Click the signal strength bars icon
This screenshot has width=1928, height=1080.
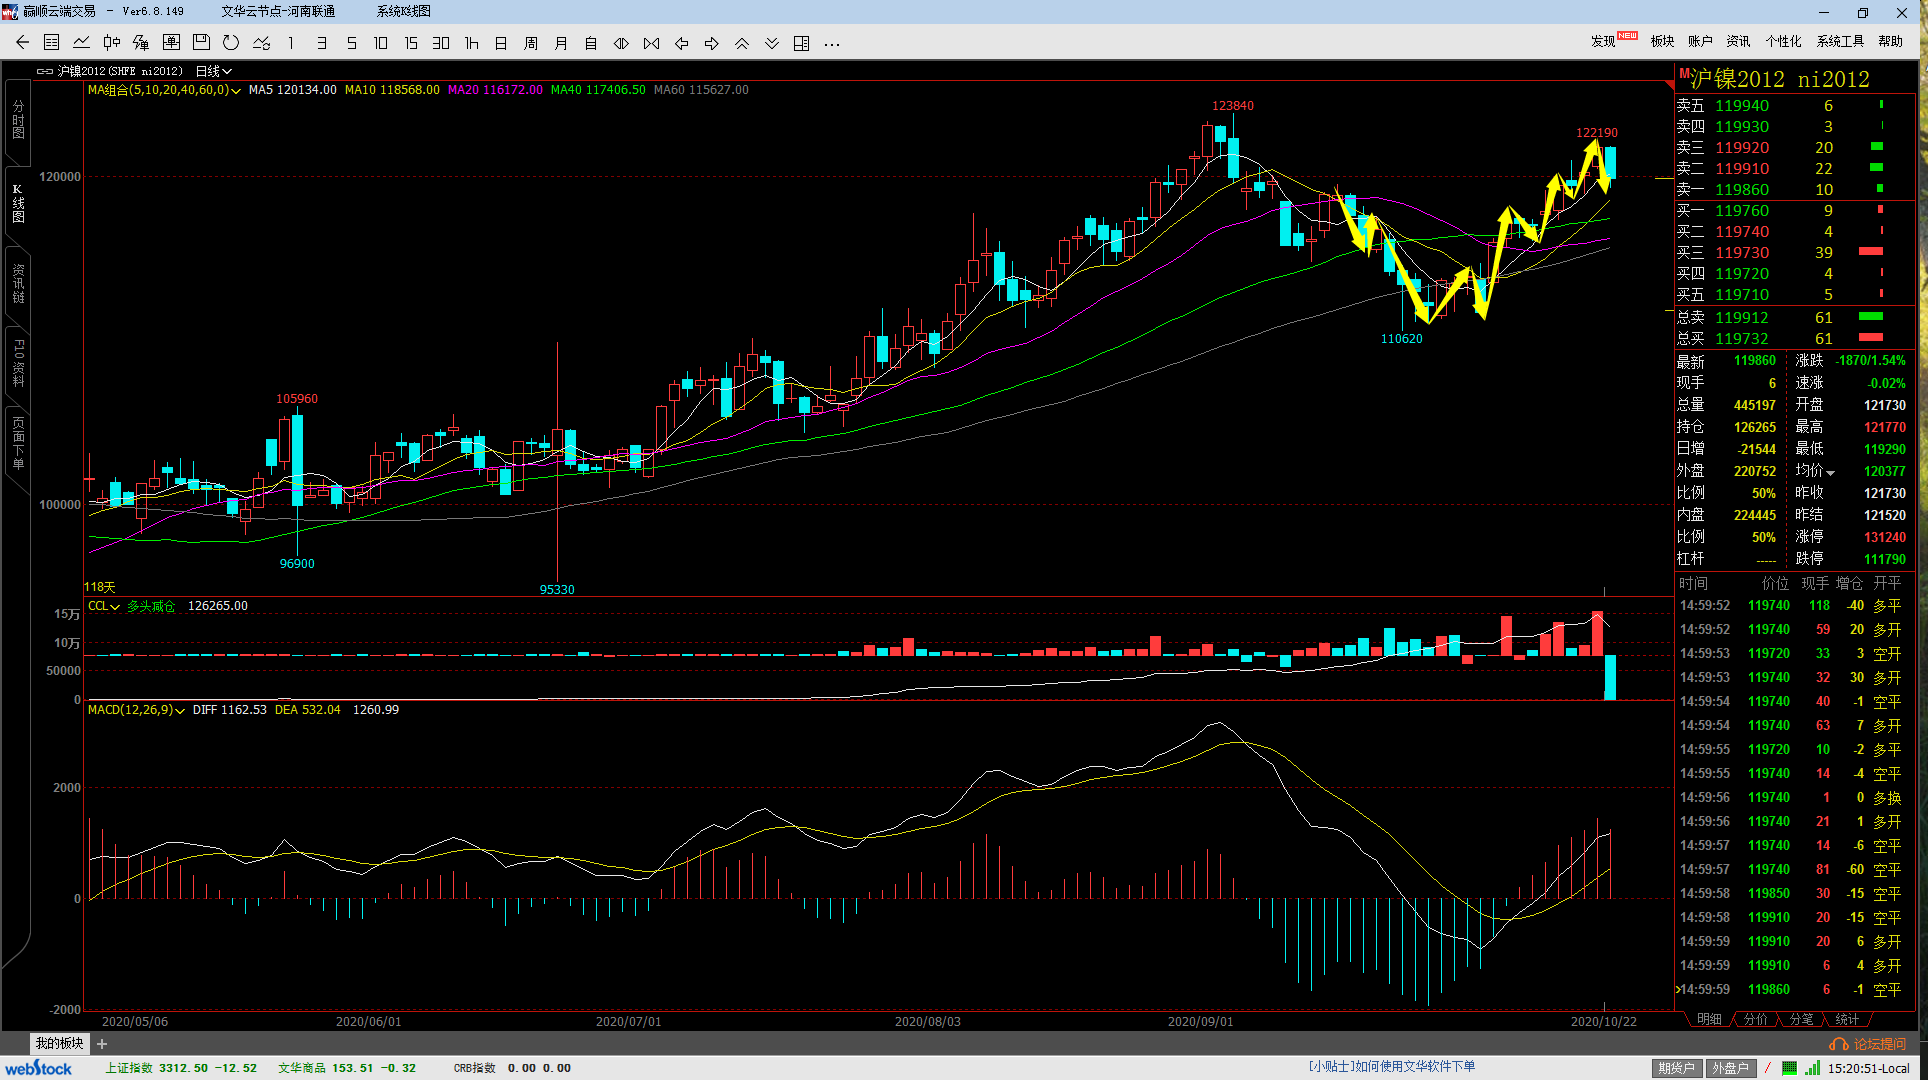1812,1068
